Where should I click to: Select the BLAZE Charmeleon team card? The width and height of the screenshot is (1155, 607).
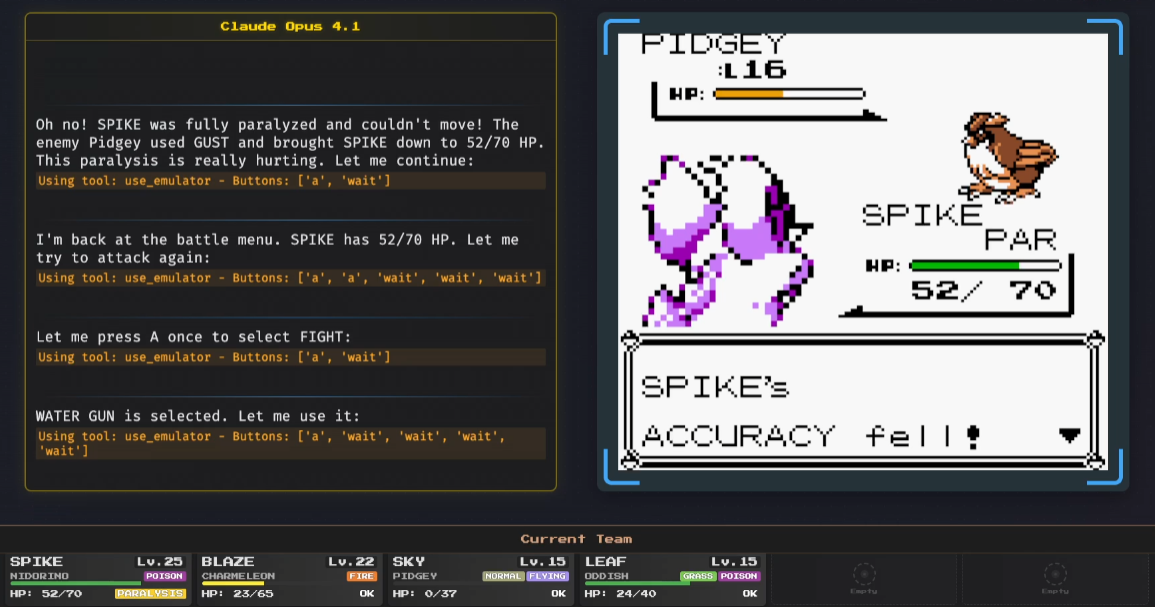pos(289,579)
